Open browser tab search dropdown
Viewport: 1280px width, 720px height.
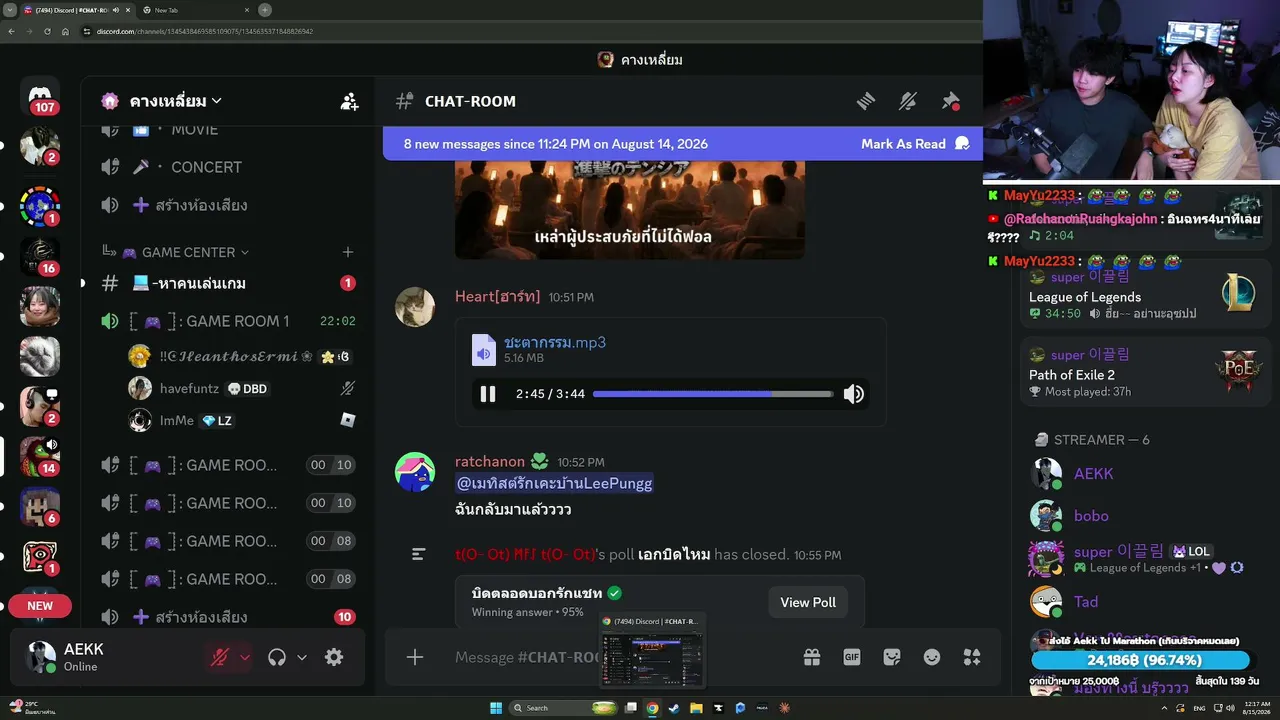point(10,10)
